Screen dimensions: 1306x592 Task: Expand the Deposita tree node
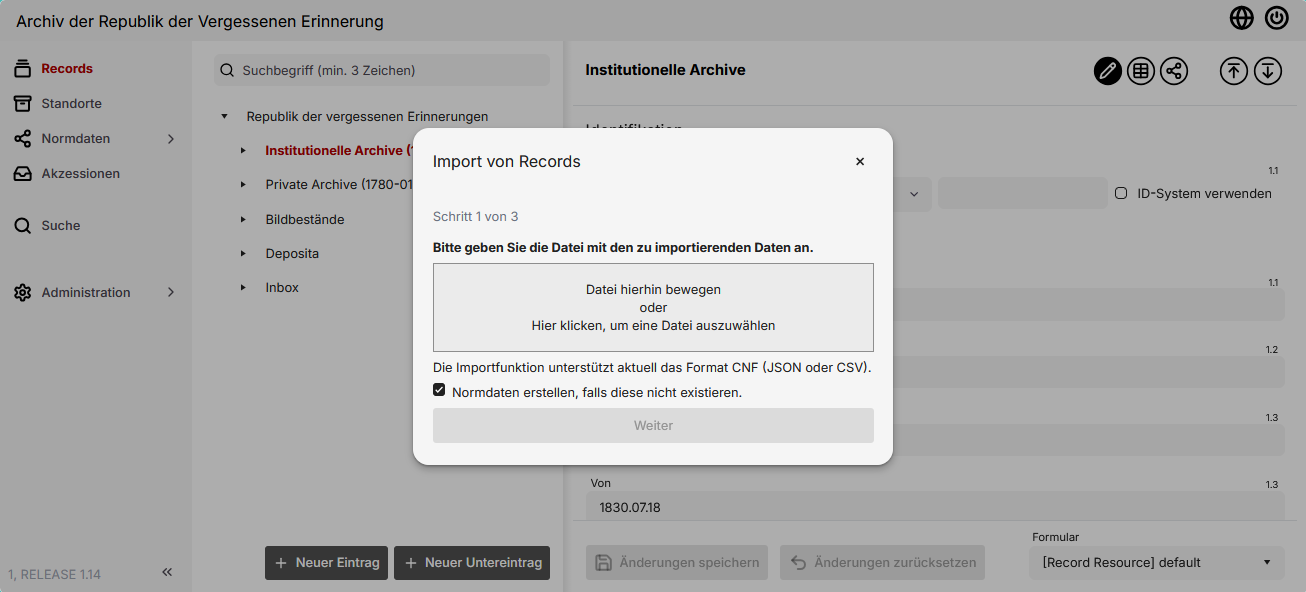click(x=243, y=253)
